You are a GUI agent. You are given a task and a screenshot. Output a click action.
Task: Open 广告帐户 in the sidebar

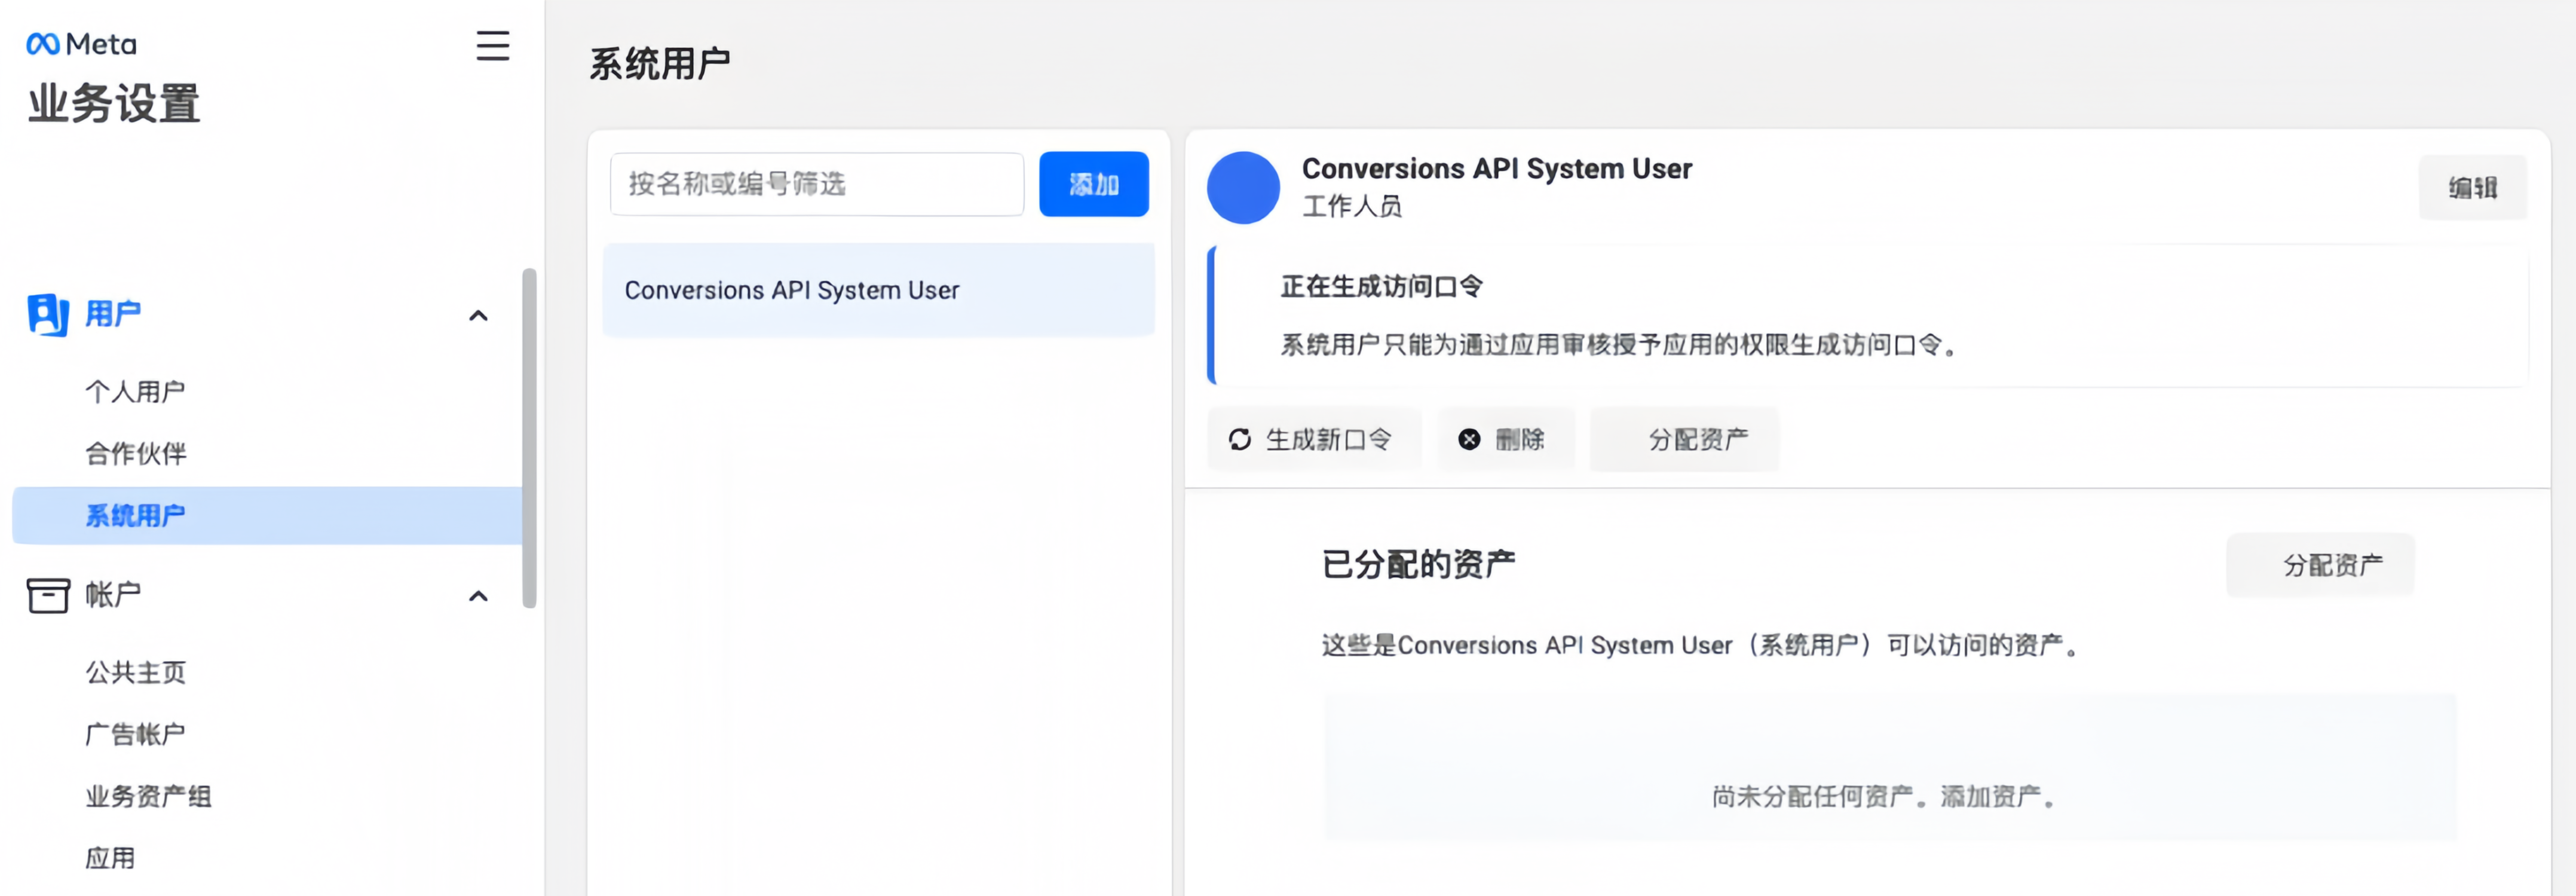[x=135, y=734]
